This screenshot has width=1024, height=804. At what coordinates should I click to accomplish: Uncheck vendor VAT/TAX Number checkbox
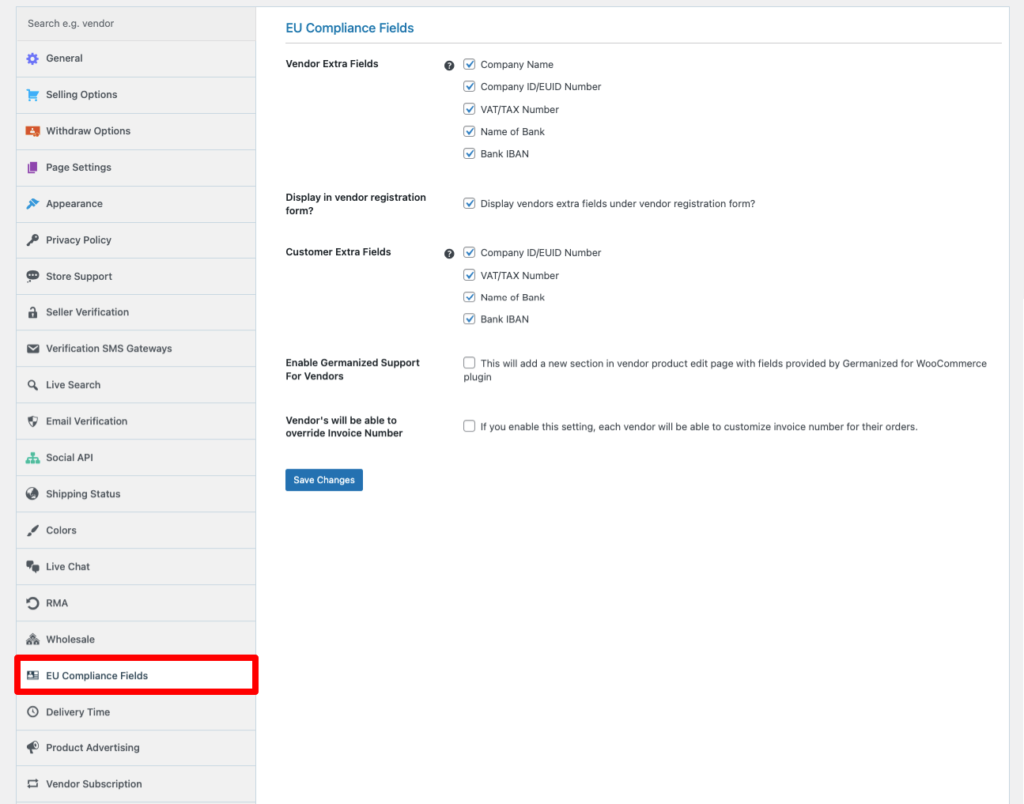tap(469, 109)
